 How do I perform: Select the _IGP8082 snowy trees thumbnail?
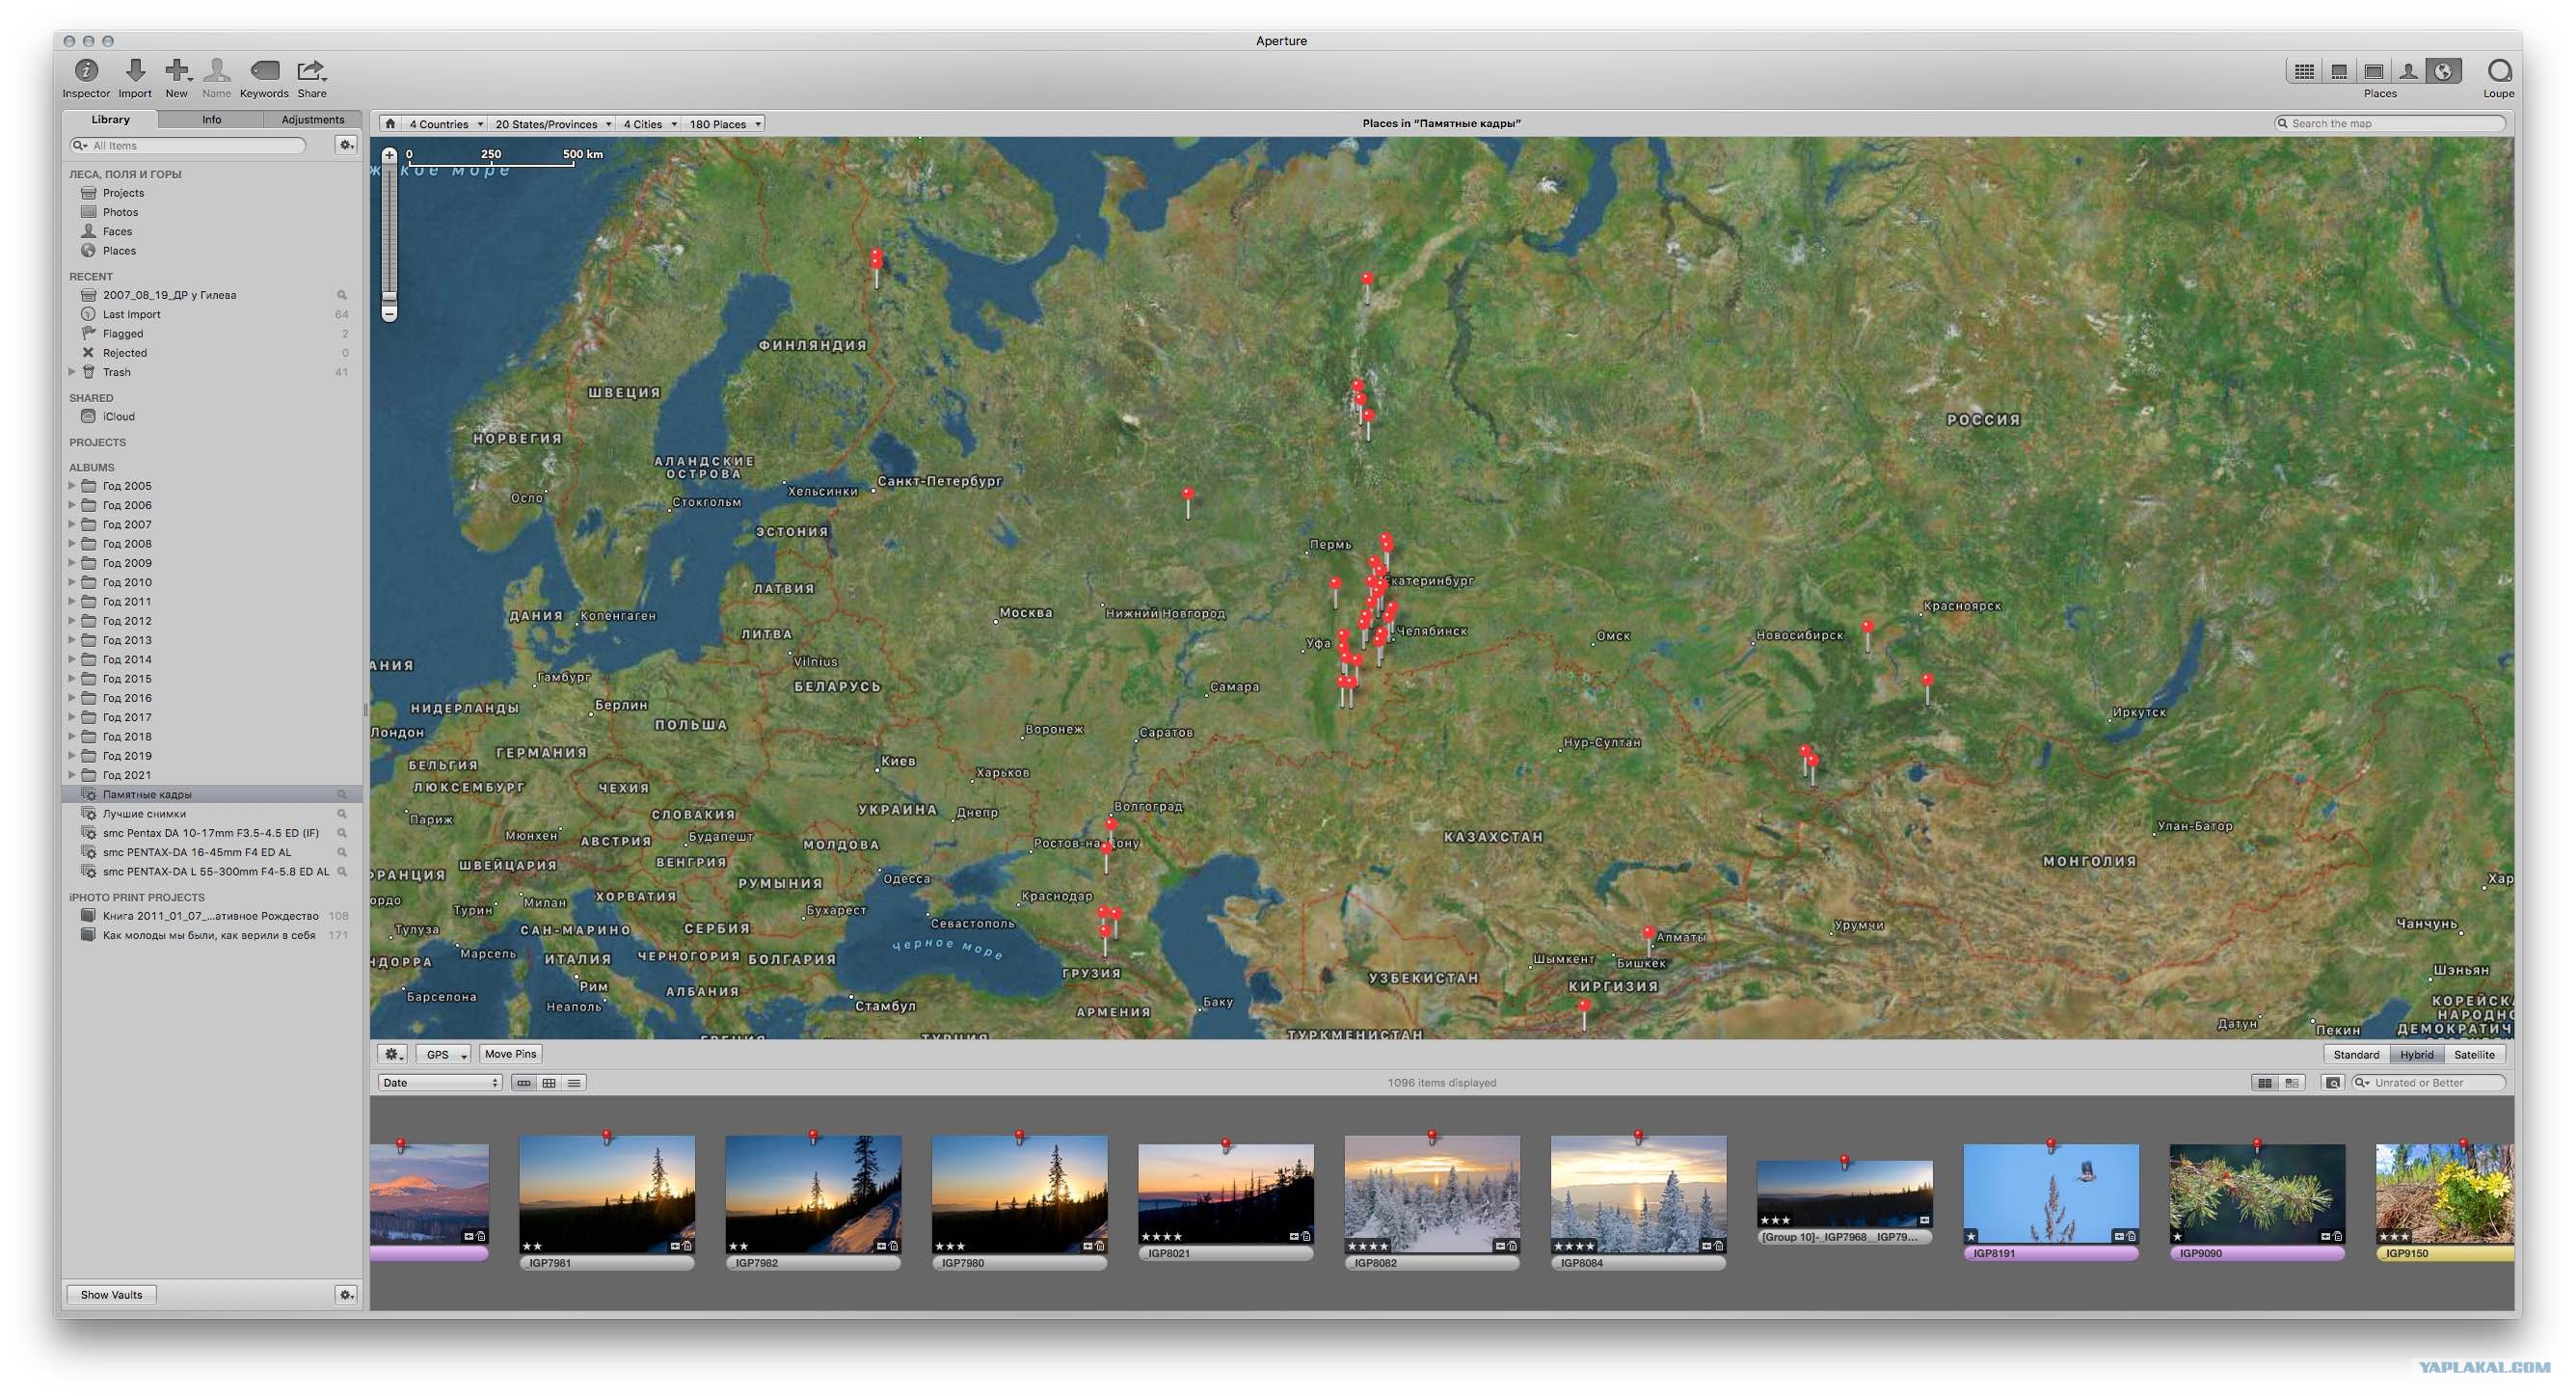(x=1432, y=1194)
